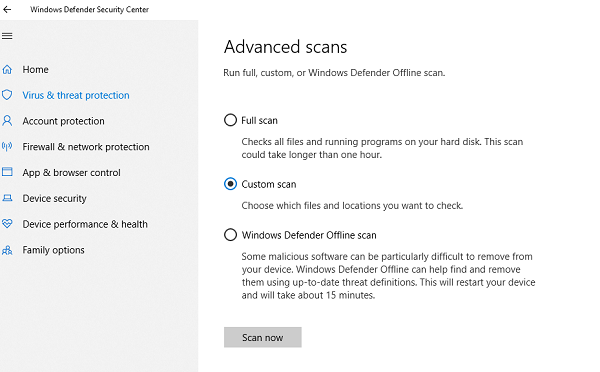Click the Home house icon

pyautogui.click(x=7, y=69)
